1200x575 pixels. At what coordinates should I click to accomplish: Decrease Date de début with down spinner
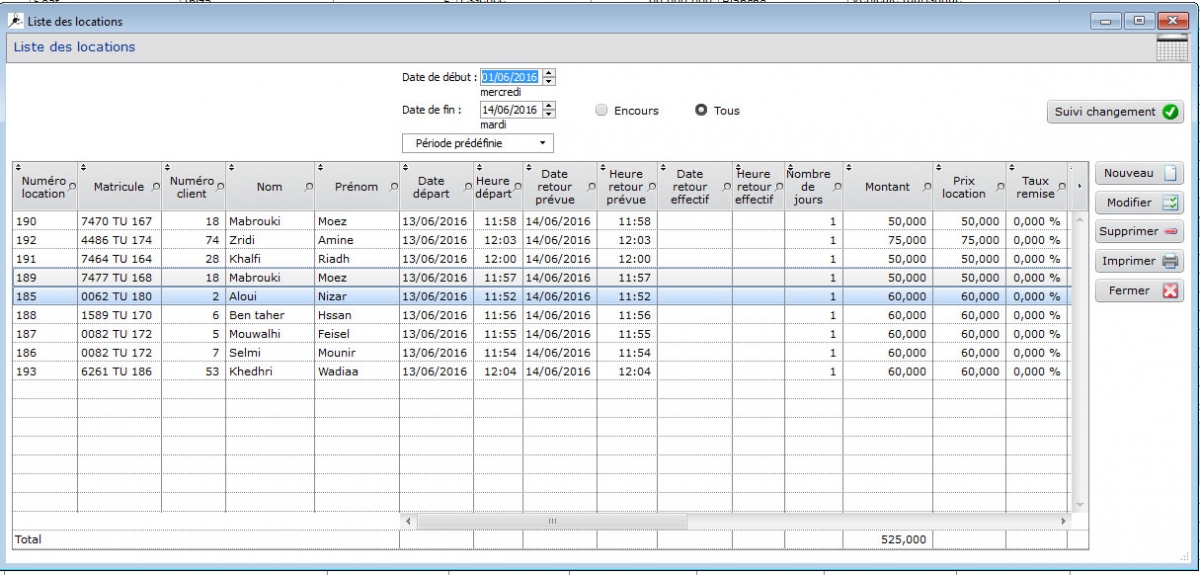[548, 81]
